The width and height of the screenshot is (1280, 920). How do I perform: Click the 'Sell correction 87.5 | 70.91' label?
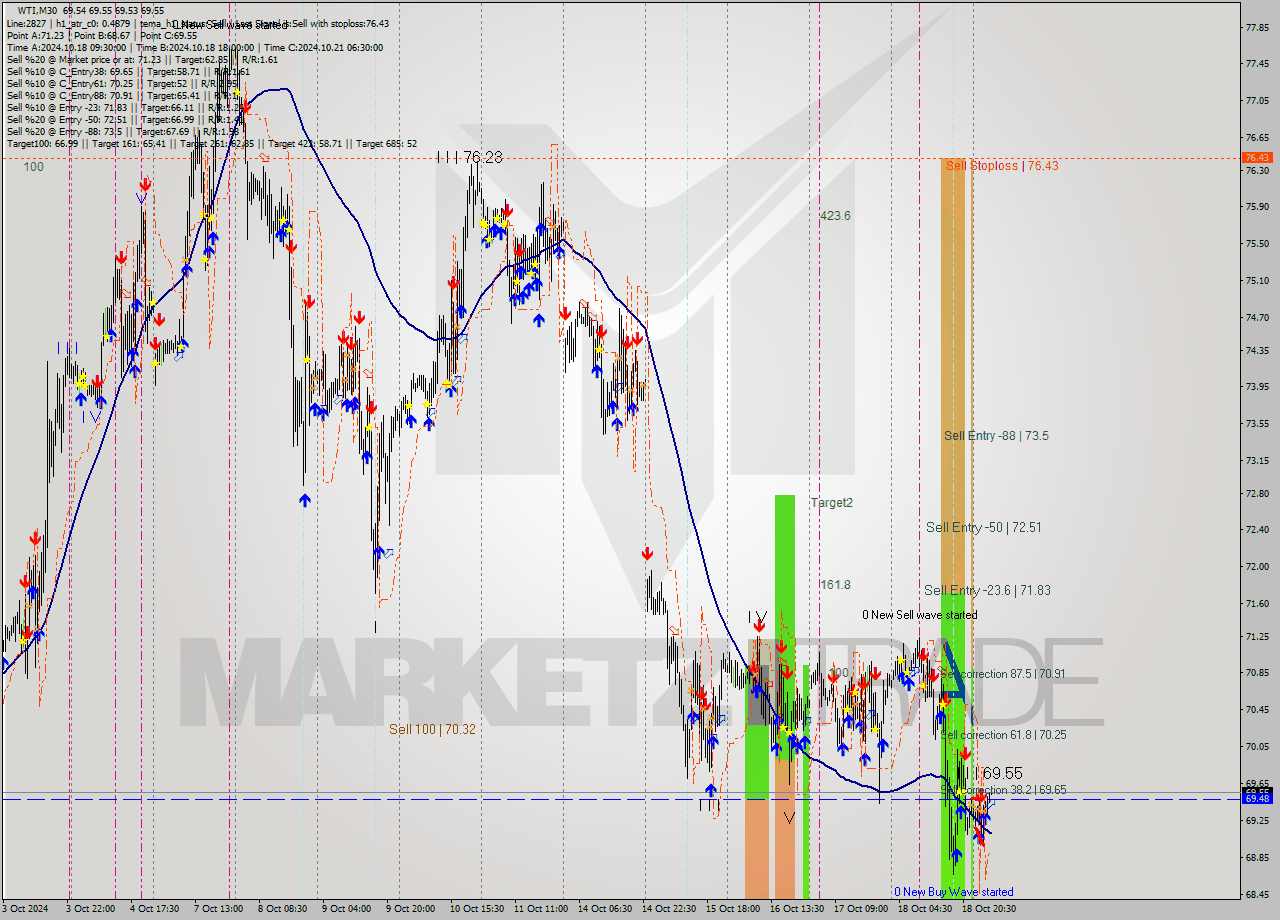(x=1001, y=674)
